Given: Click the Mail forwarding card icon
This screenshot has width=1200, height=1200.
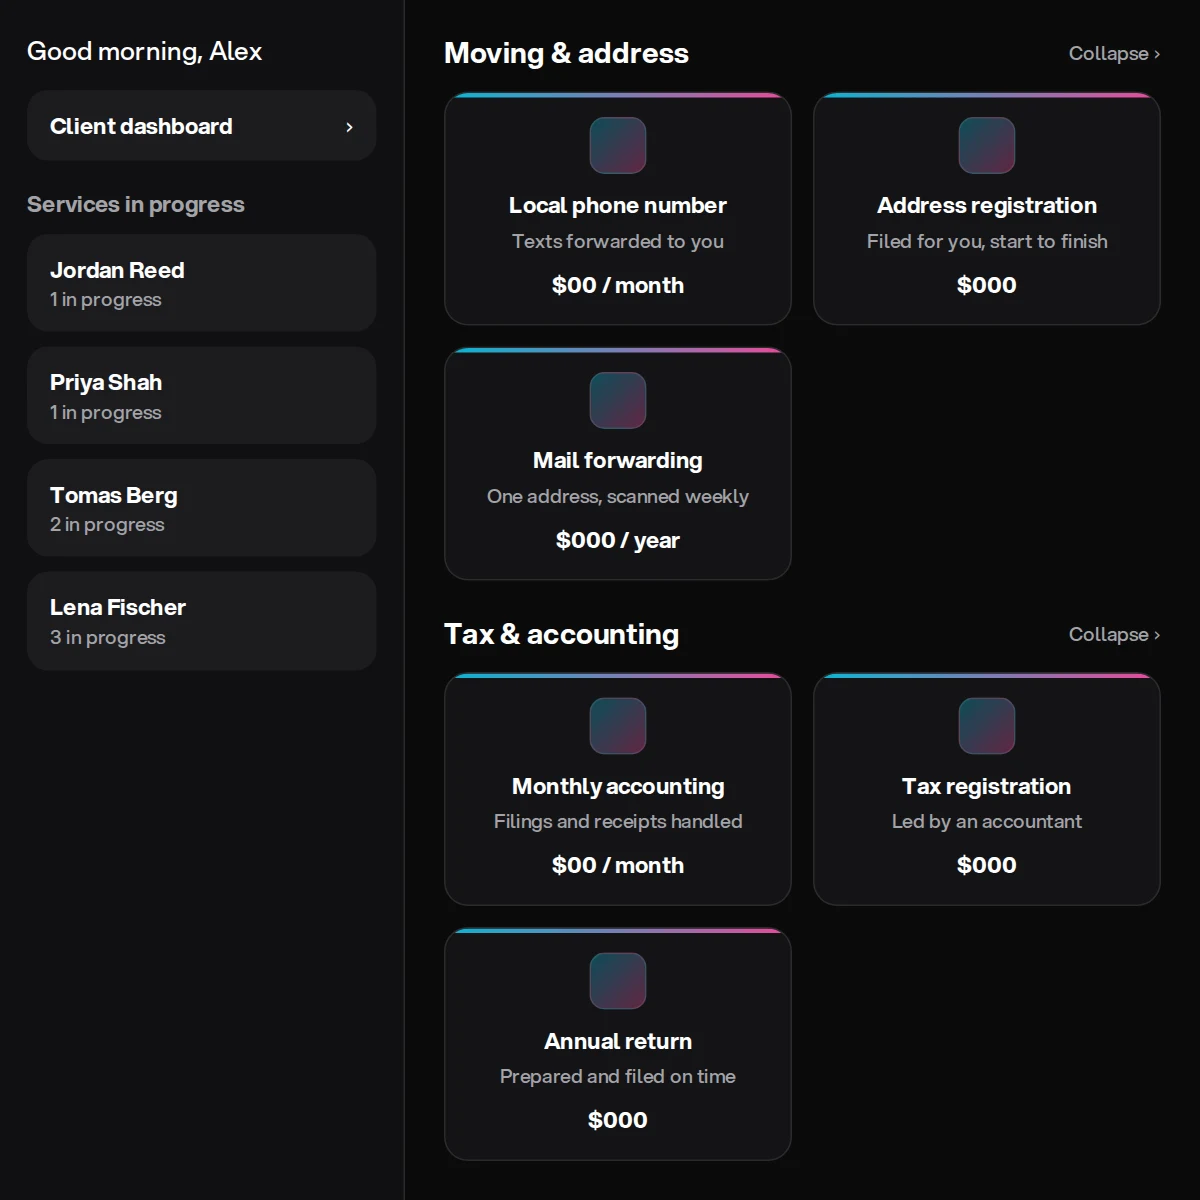Looking at the screenshot, I should pos(618,400).
